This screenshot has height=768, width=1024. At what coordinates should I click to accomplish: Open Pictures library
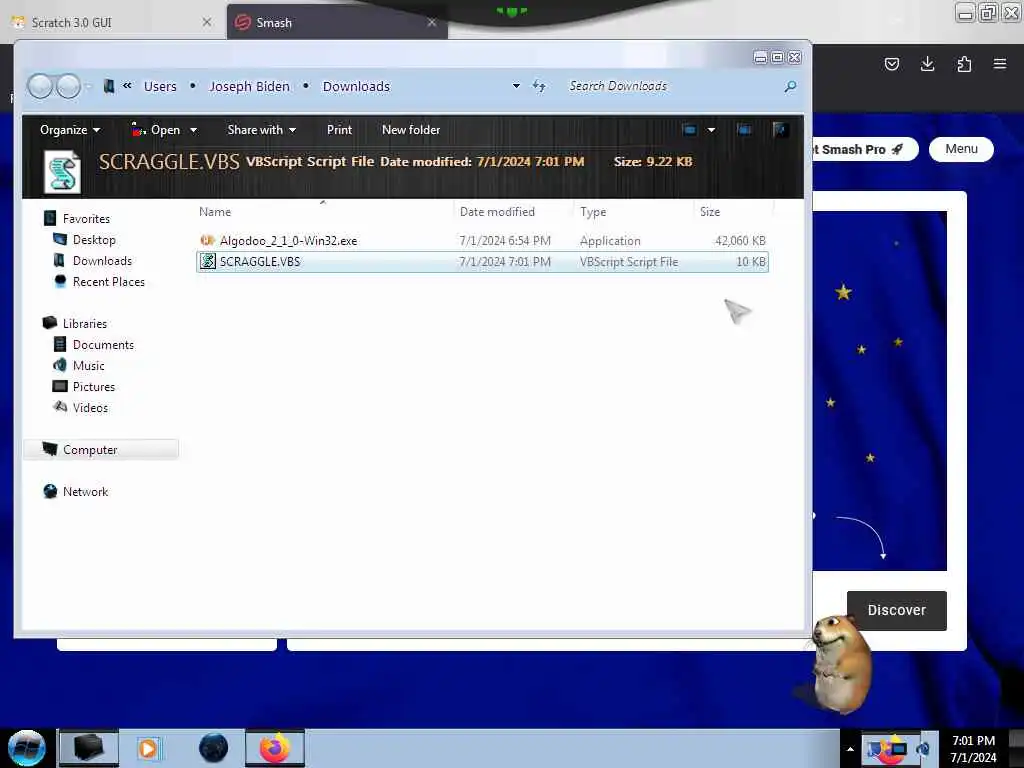[x=93, y=386]
